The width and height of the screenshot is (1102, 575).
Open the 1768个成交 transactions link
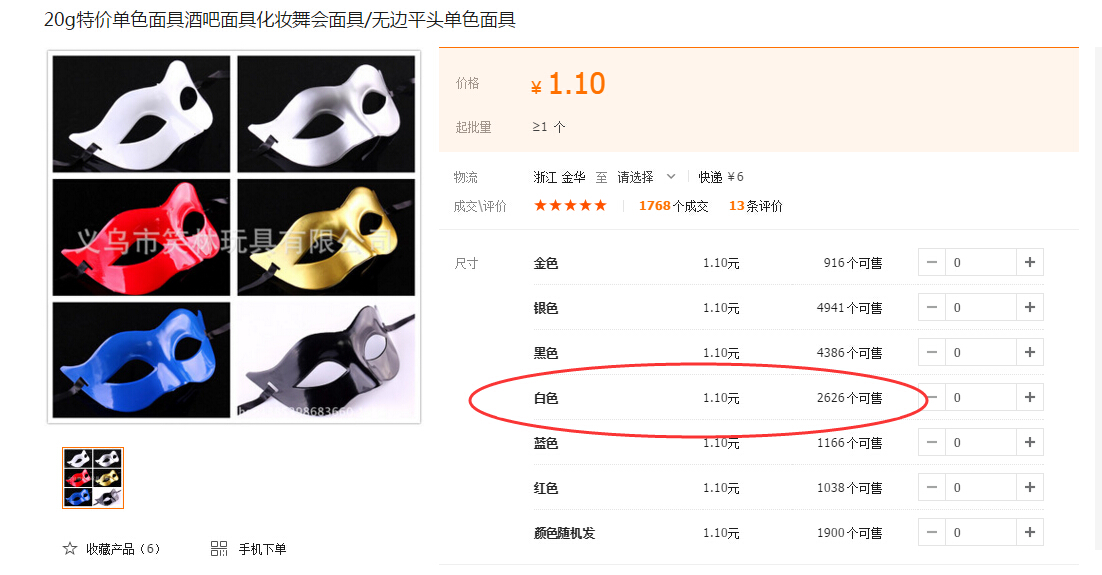673,206
